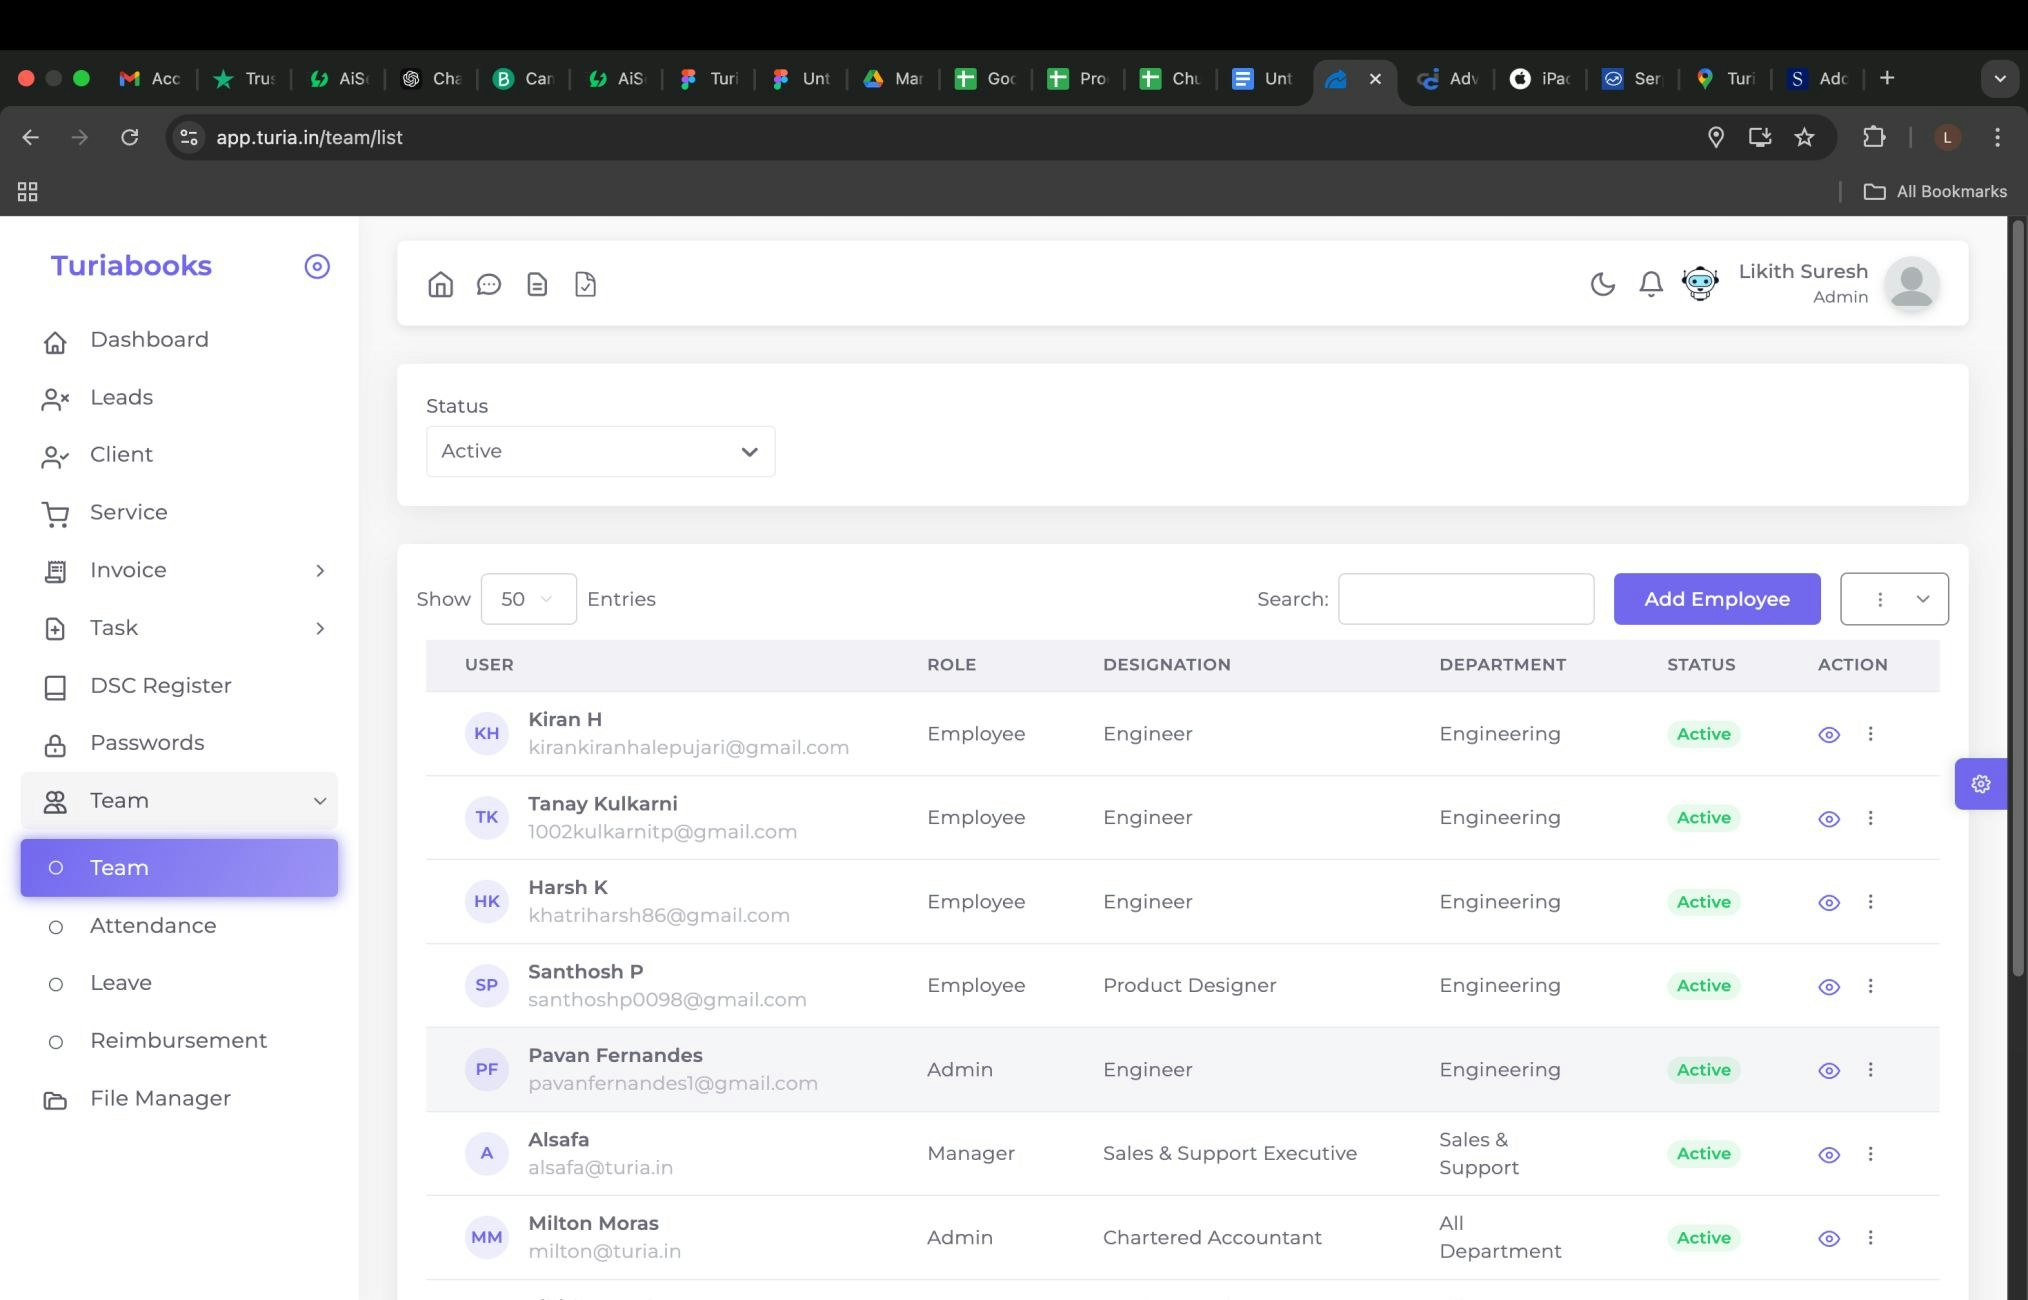Image resolution: width=2028 pixels, height=1300 pixels.
Task: View Harsh K with eye icon
Action: pyautogui.click(x=1828, y=903)
